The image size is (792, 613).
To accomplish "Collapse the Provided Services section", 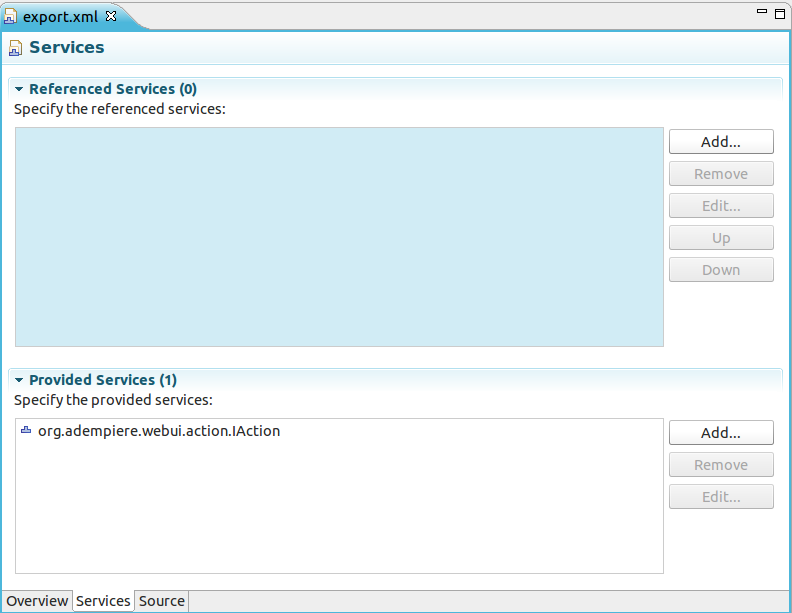I will [x=19, y=380].
